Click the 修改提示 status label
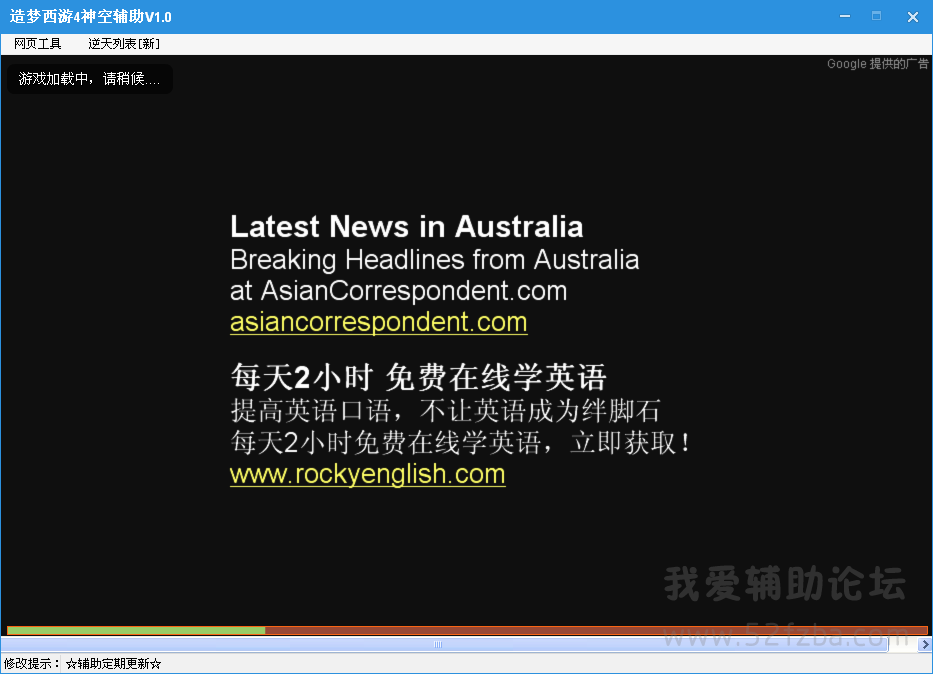This screenshot has width=933, height=674. click(x=32, y=663)
